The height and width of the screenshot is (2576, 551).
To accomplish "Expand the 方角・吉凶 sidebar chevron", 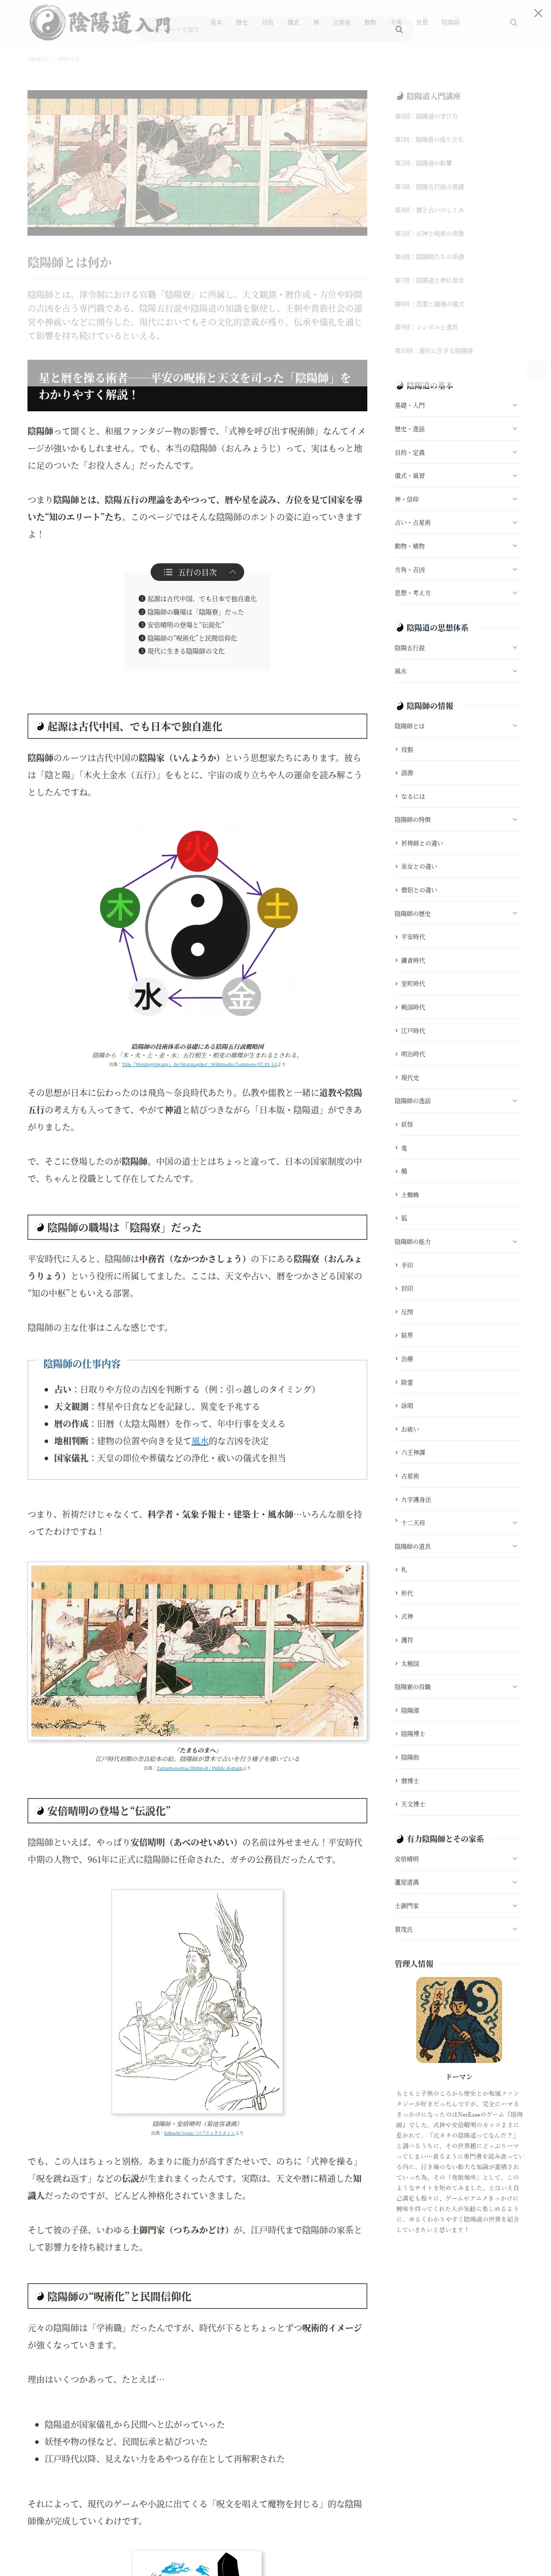I will point(515,569).
